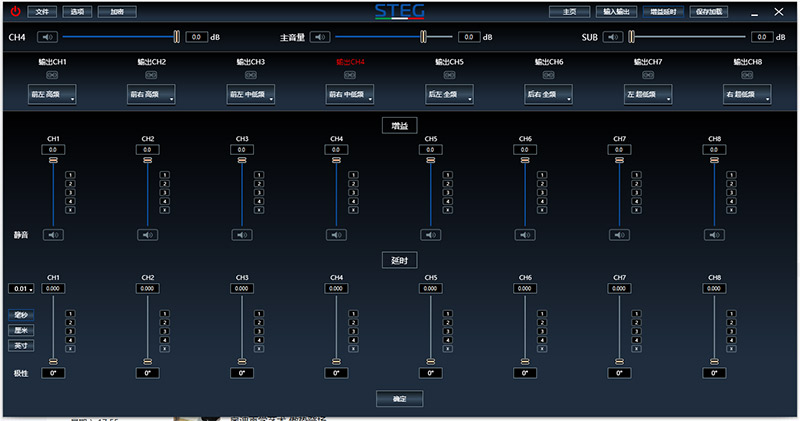Click the link icon under 输出CH2
The image size is (800, 421).
pos(151,75)
